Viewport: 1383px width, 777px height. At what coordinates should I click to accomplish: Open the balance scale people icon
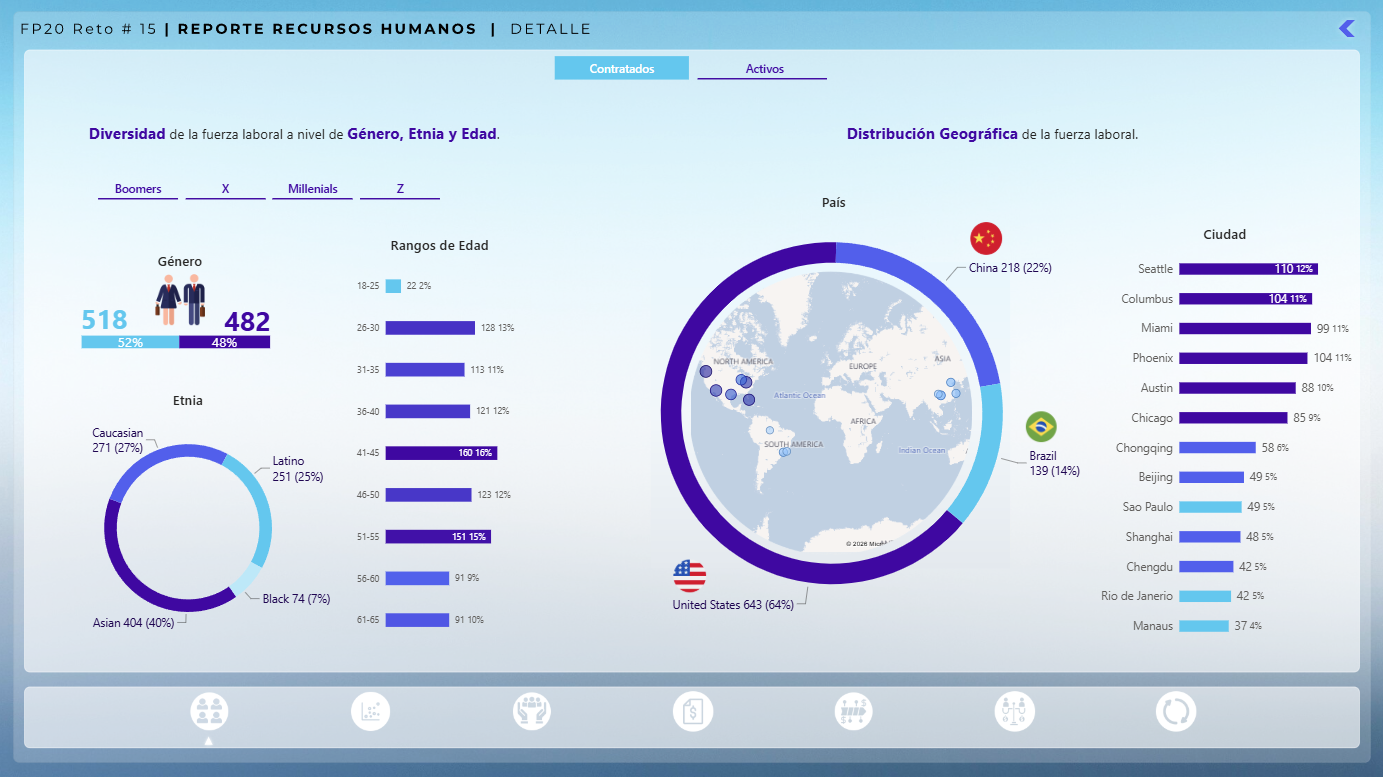(x=1014, y=712)
